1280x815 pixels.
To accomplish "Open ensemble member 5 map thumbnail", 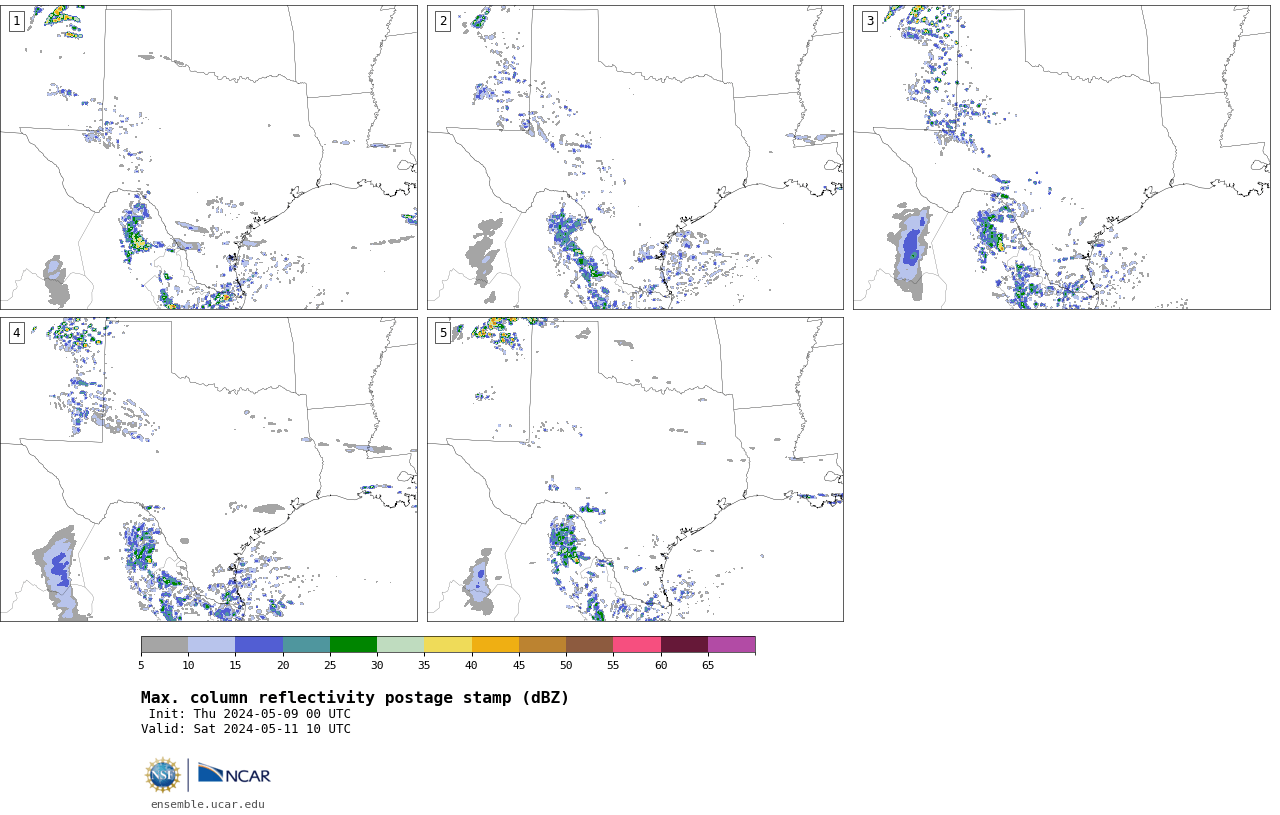I will pyautogui.click(x=635, y=469).
